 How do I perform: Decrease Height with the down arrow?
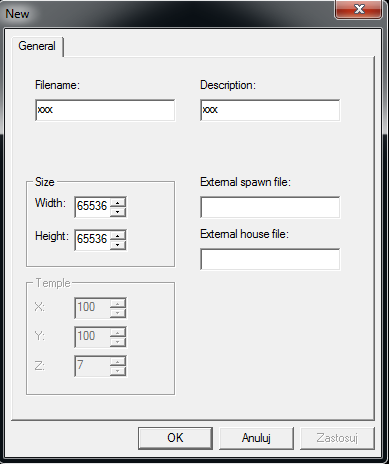click(x=118, y=245)
